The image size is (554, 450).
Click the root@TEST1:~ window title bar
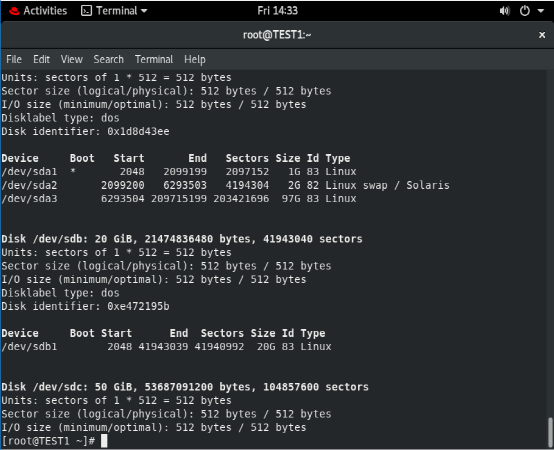pos(277,35)
